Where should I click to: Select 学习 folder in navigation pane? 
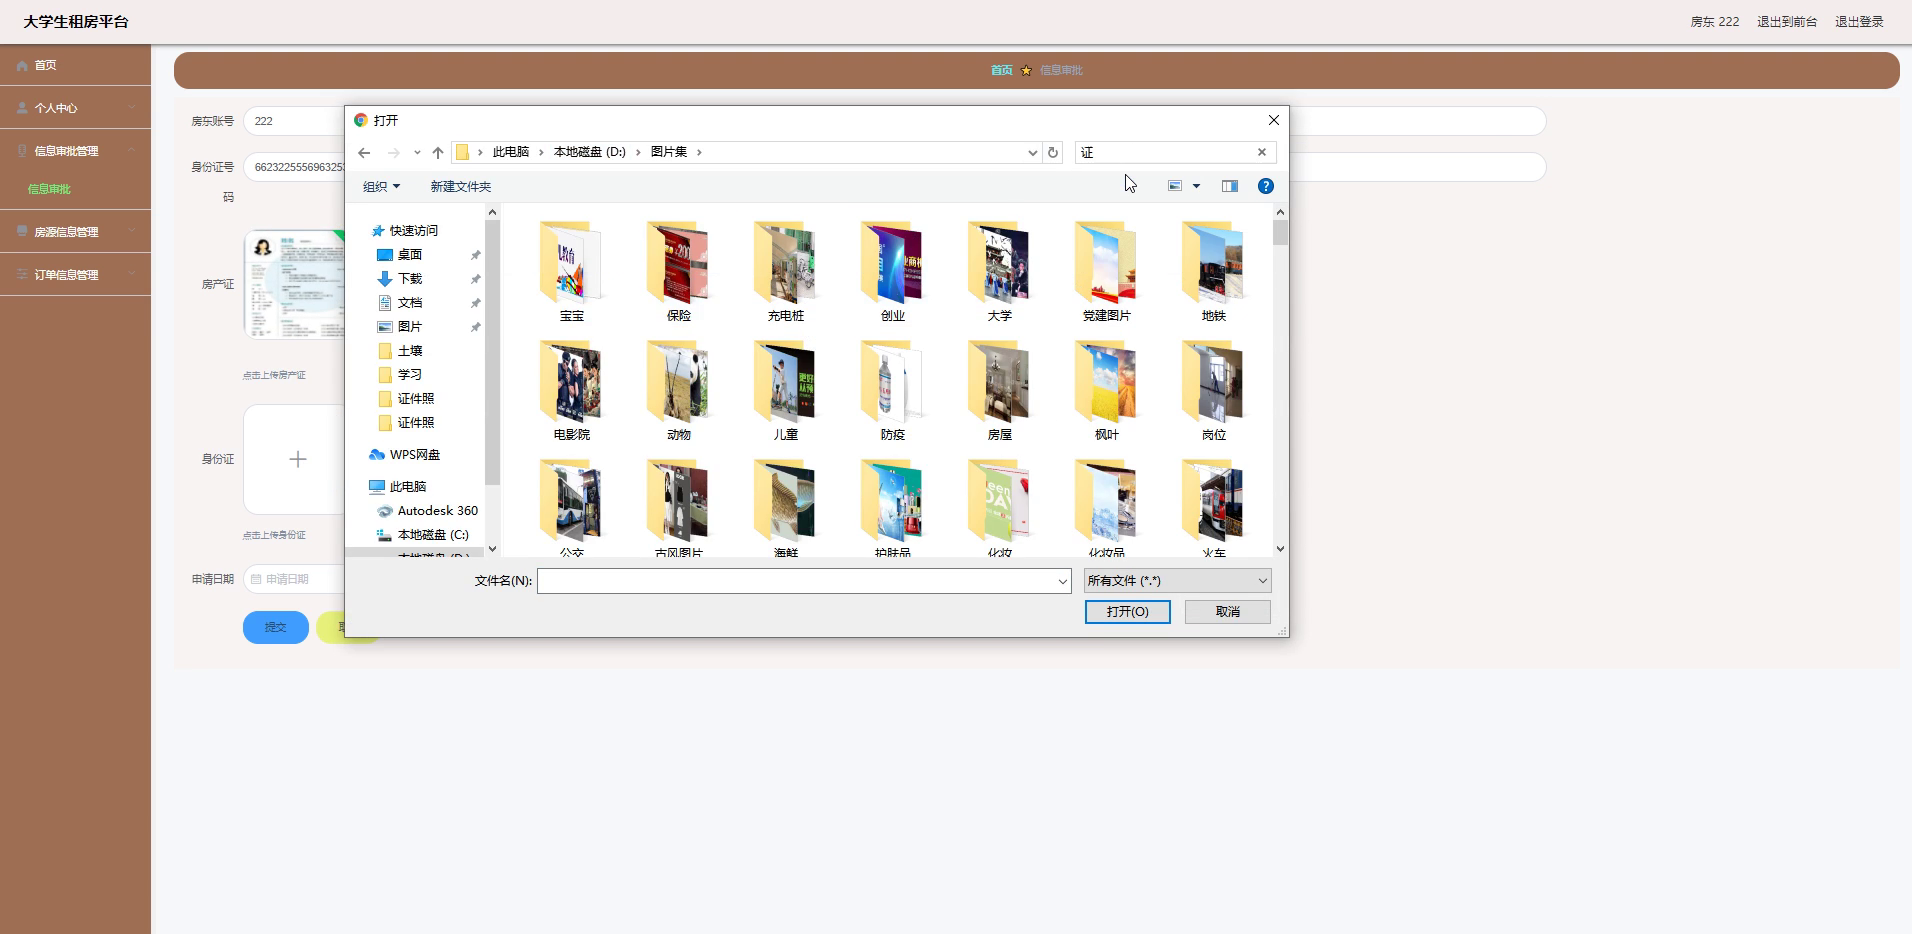410,375
